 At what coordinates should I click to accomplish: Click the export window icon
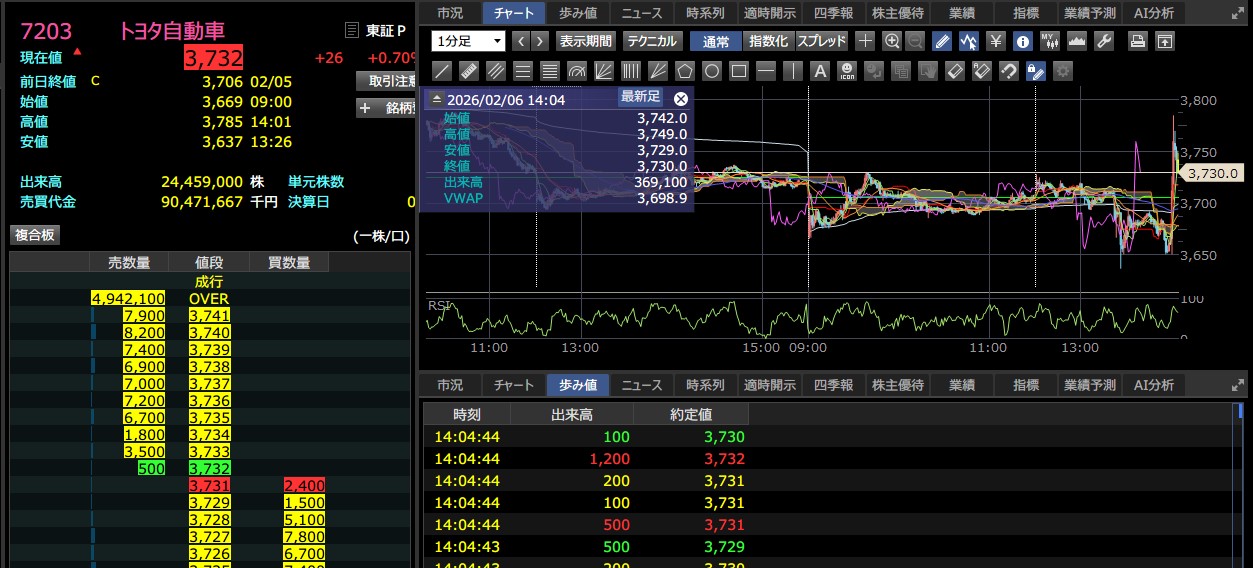pos(1164,41)
